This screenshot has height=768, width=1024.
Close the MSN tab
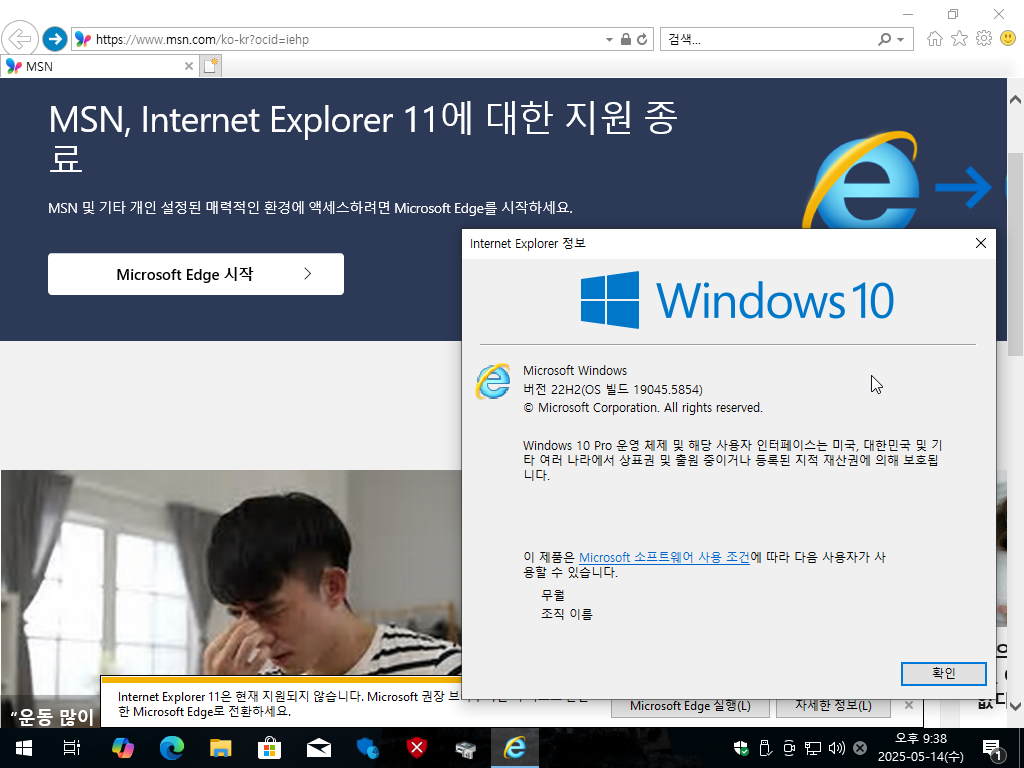point(188,66)
